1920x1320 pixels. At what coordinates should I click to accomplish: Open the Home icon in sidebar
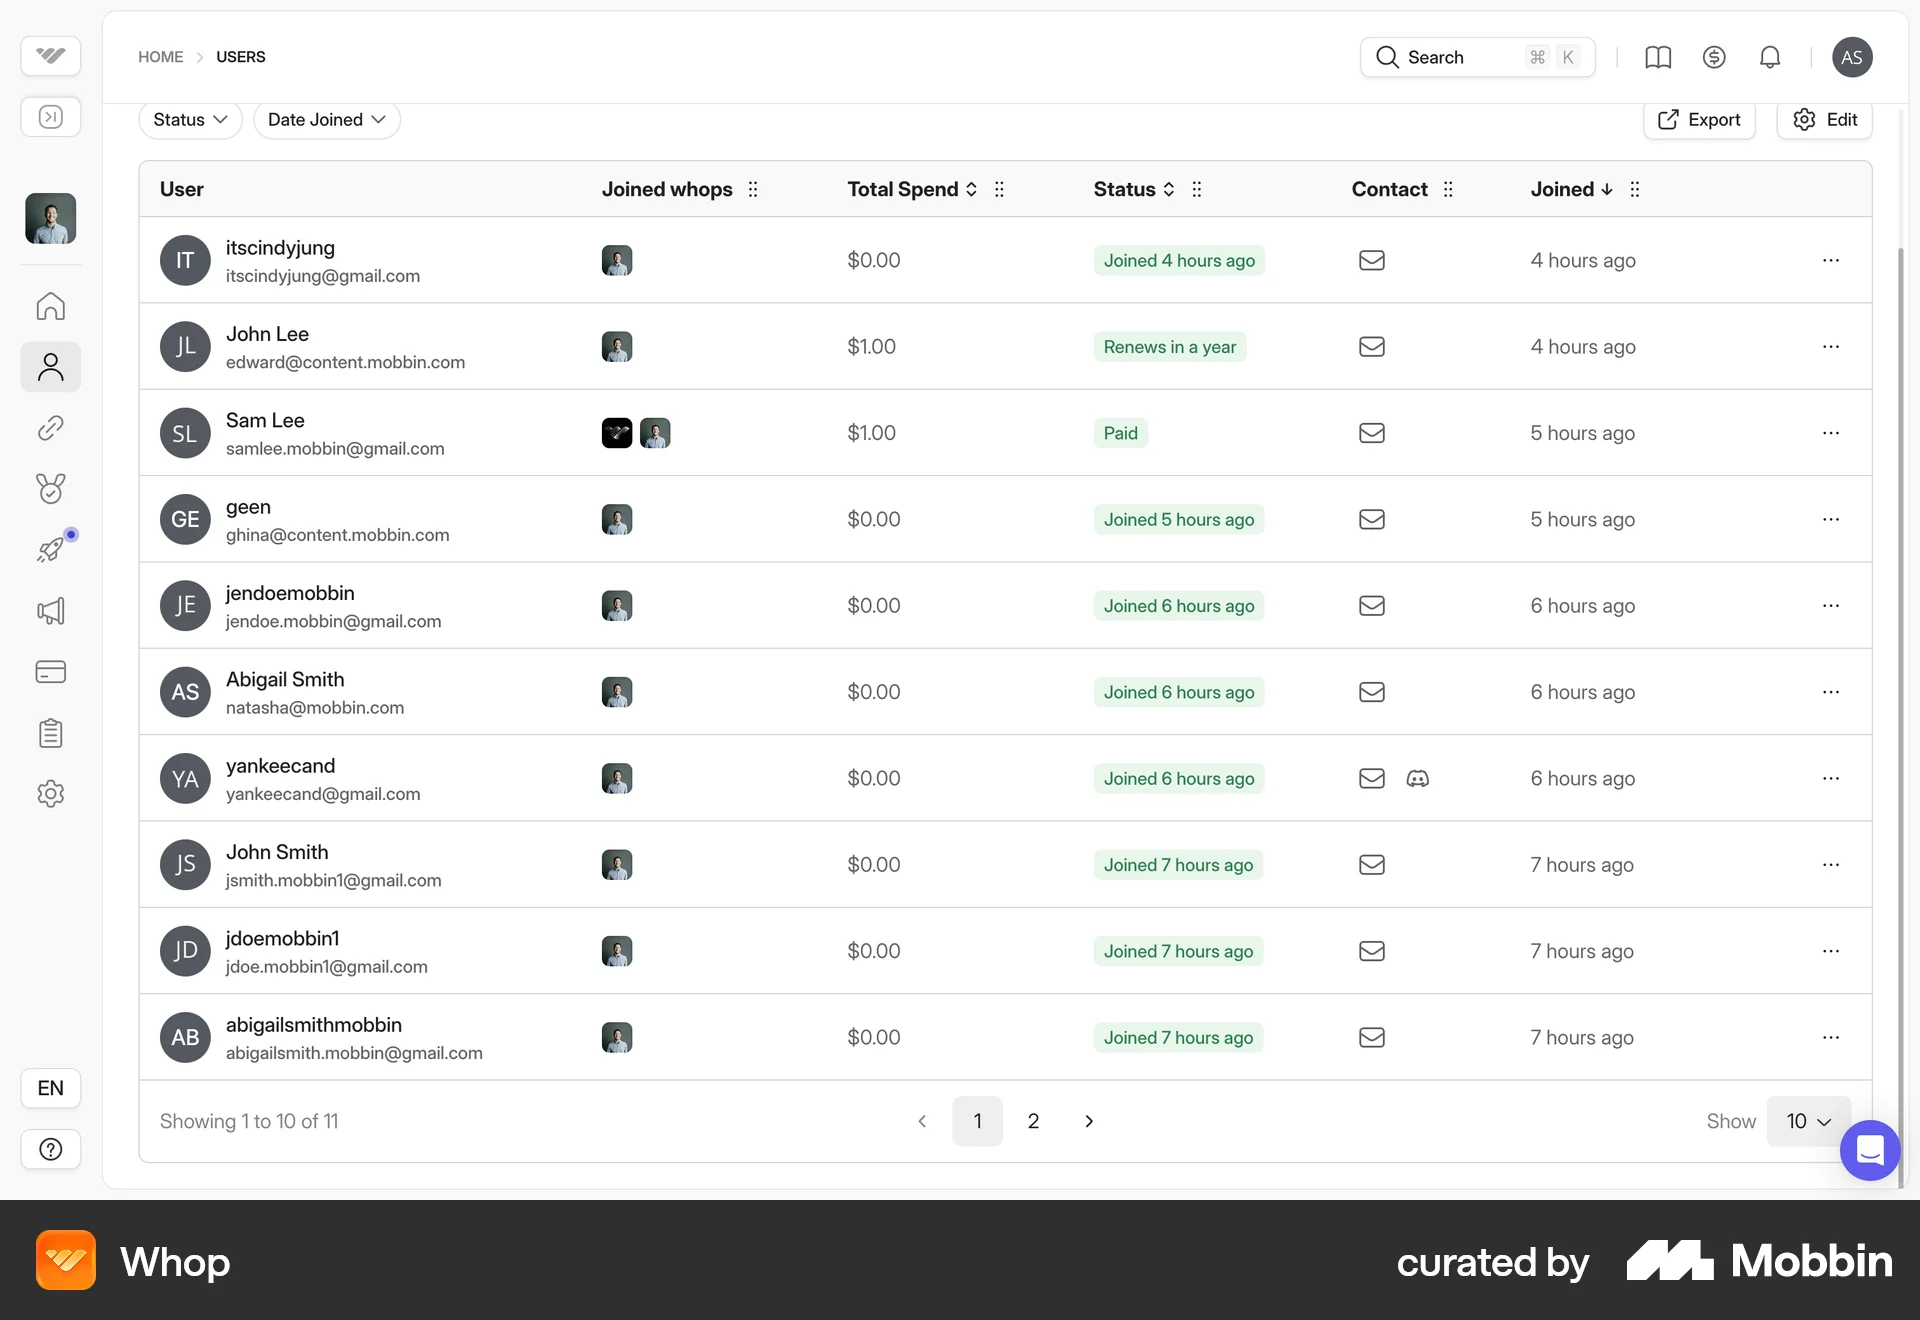(50, 306)
